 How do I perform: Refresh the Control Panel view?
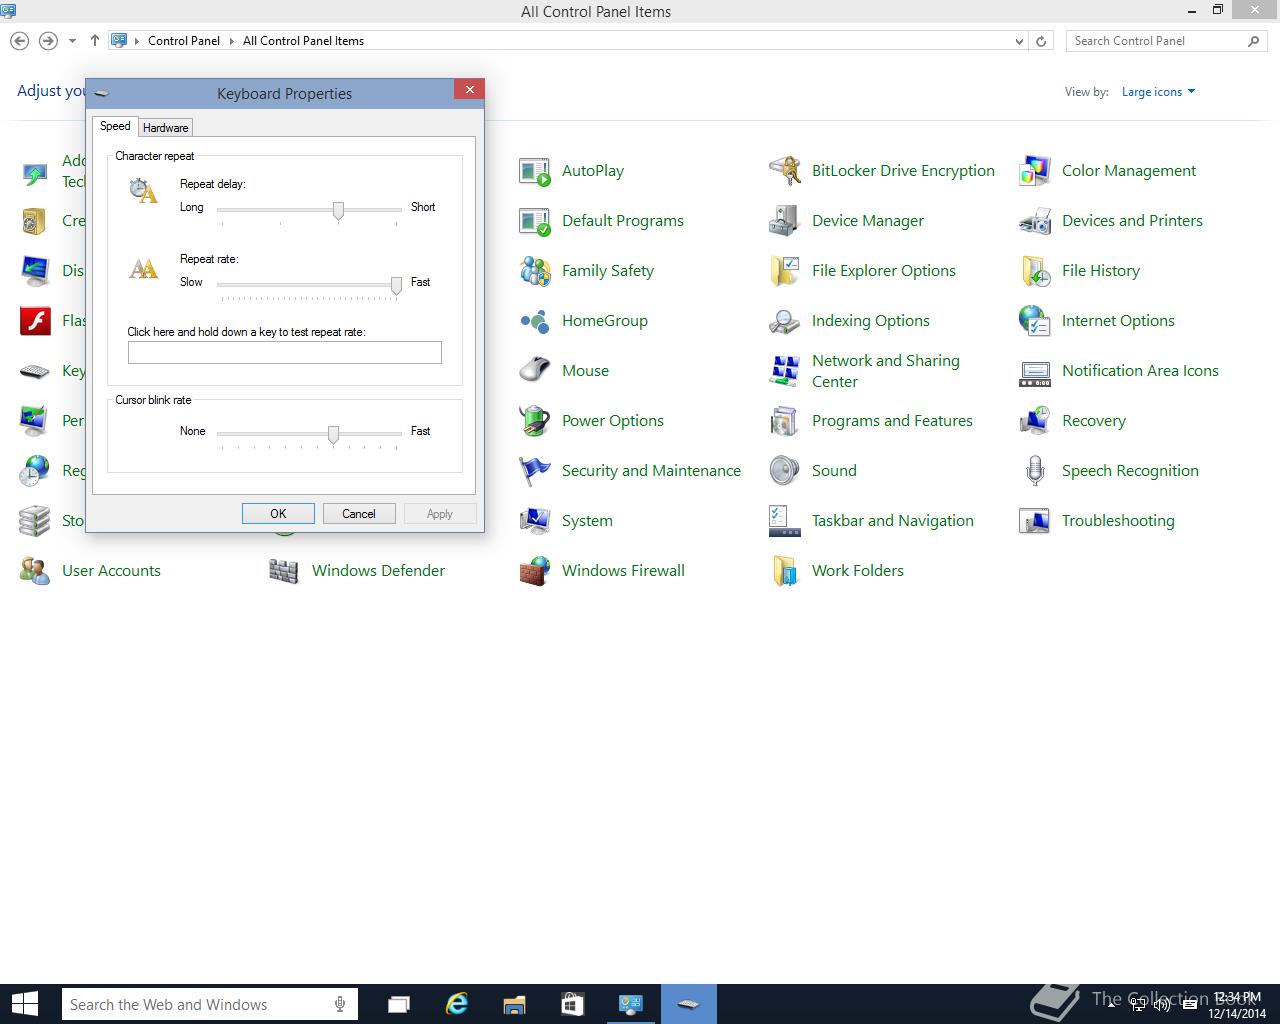1041,41
